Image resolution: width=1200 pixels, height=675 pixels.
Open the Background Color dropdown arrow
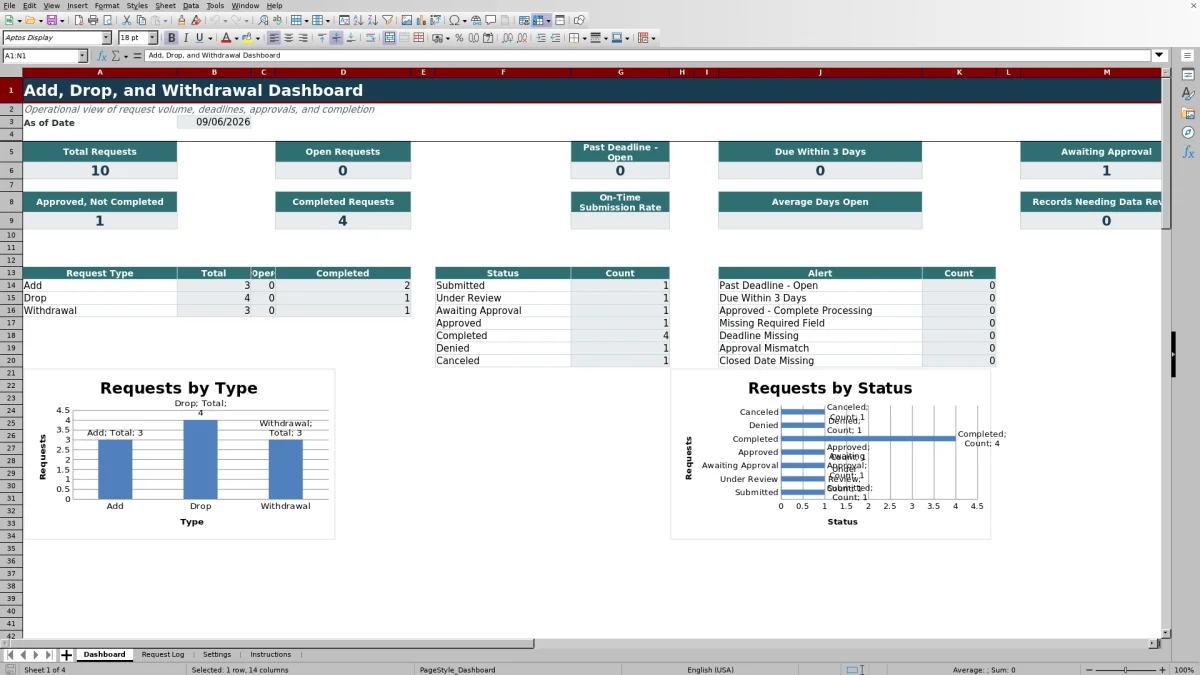tap(258, 38)
